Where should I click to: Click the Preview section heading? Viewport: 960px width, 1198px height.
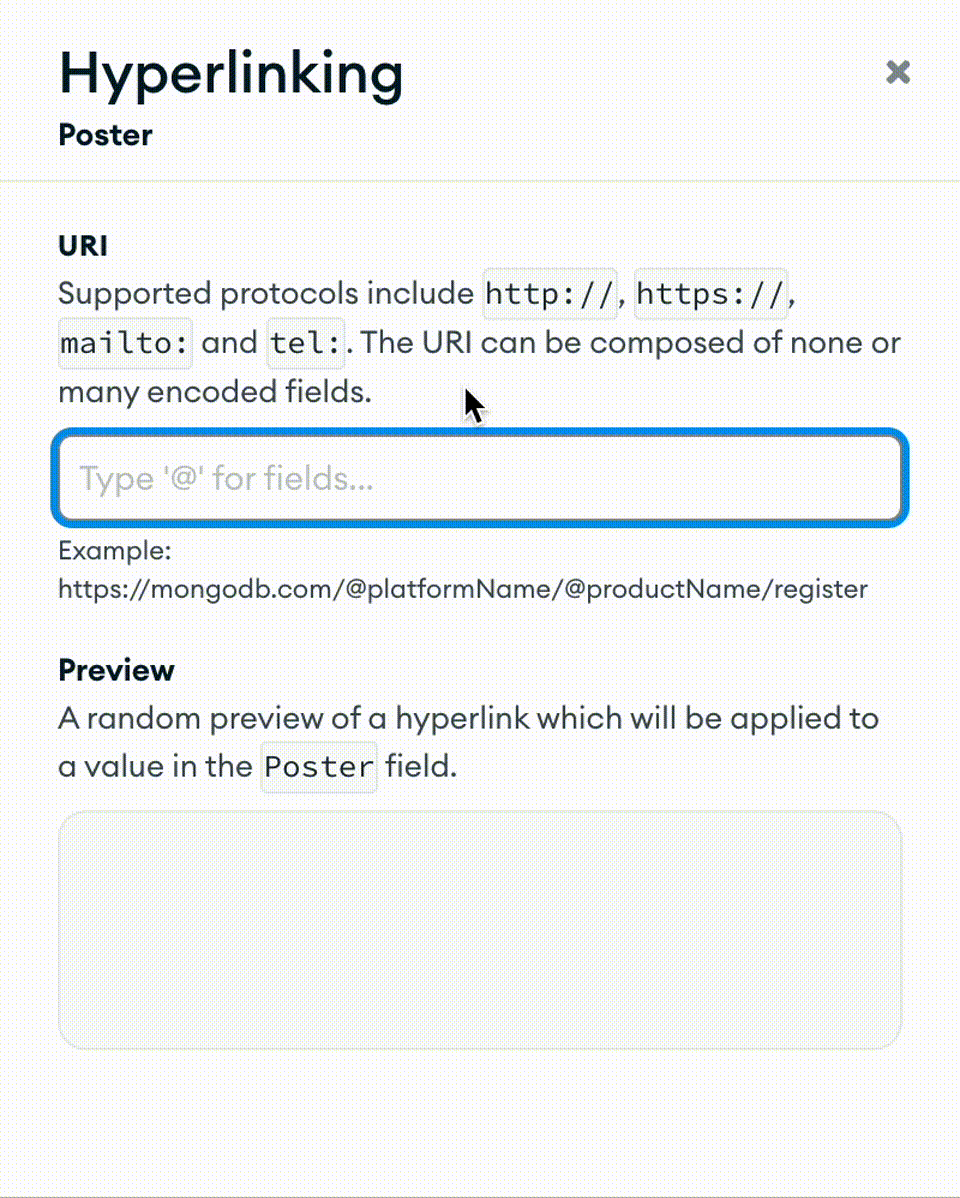click(x=116, y=670)
